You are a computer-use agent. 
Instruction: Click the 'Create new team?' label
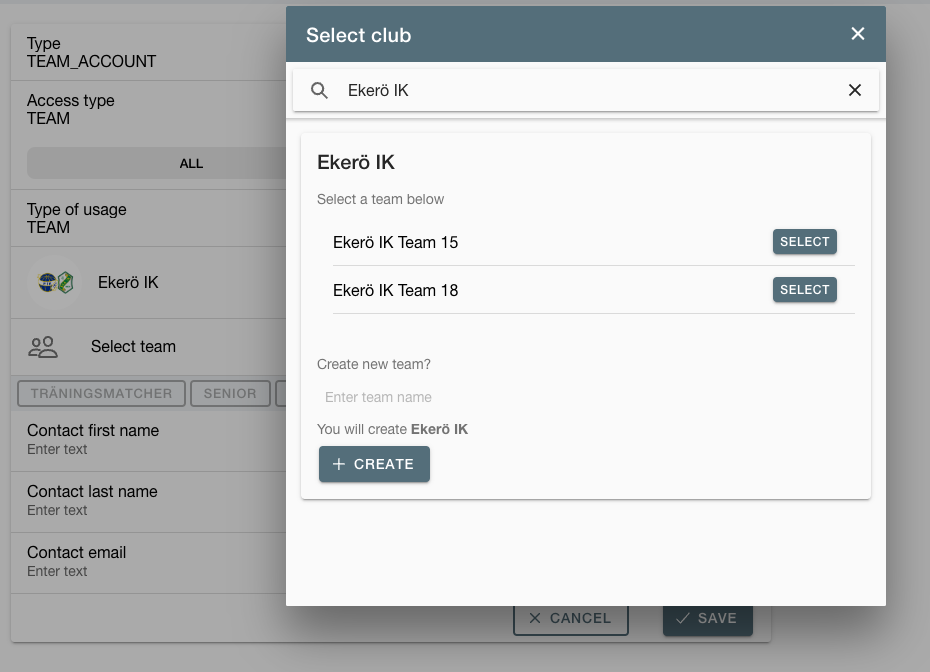(x=374, y=364)
